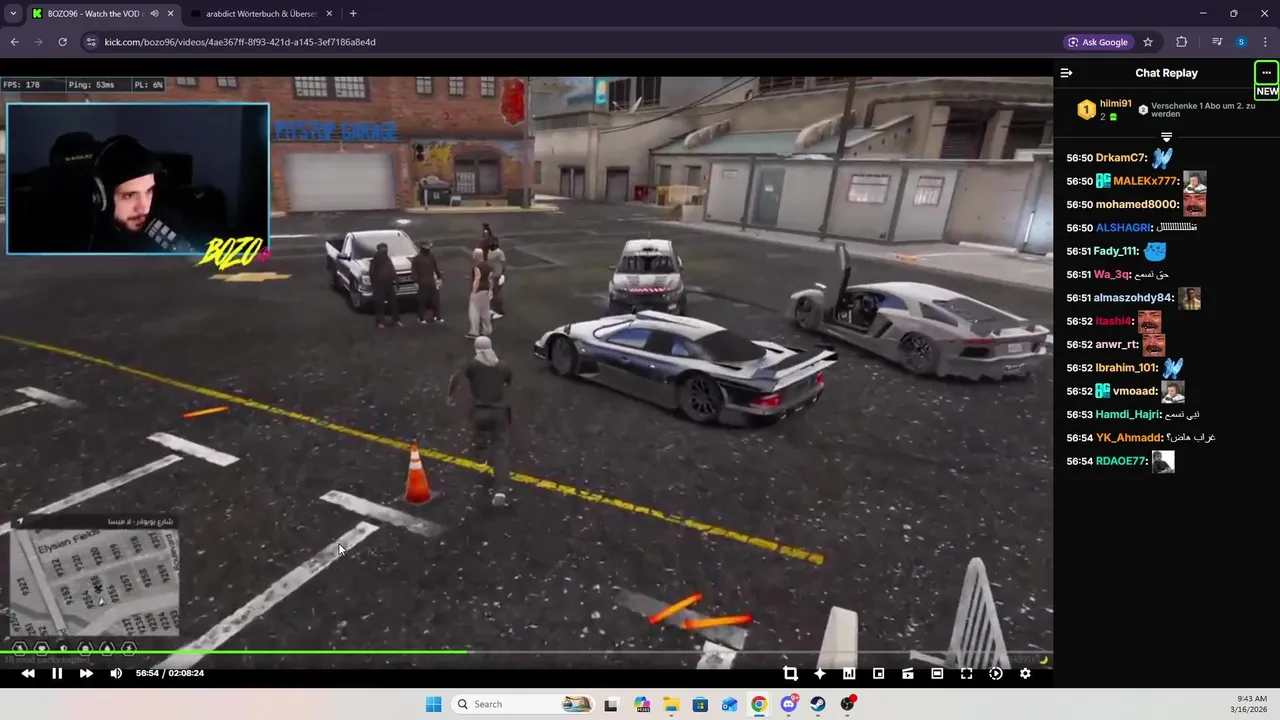
Task: View site information icon in address bar
Action: [91, 42]
